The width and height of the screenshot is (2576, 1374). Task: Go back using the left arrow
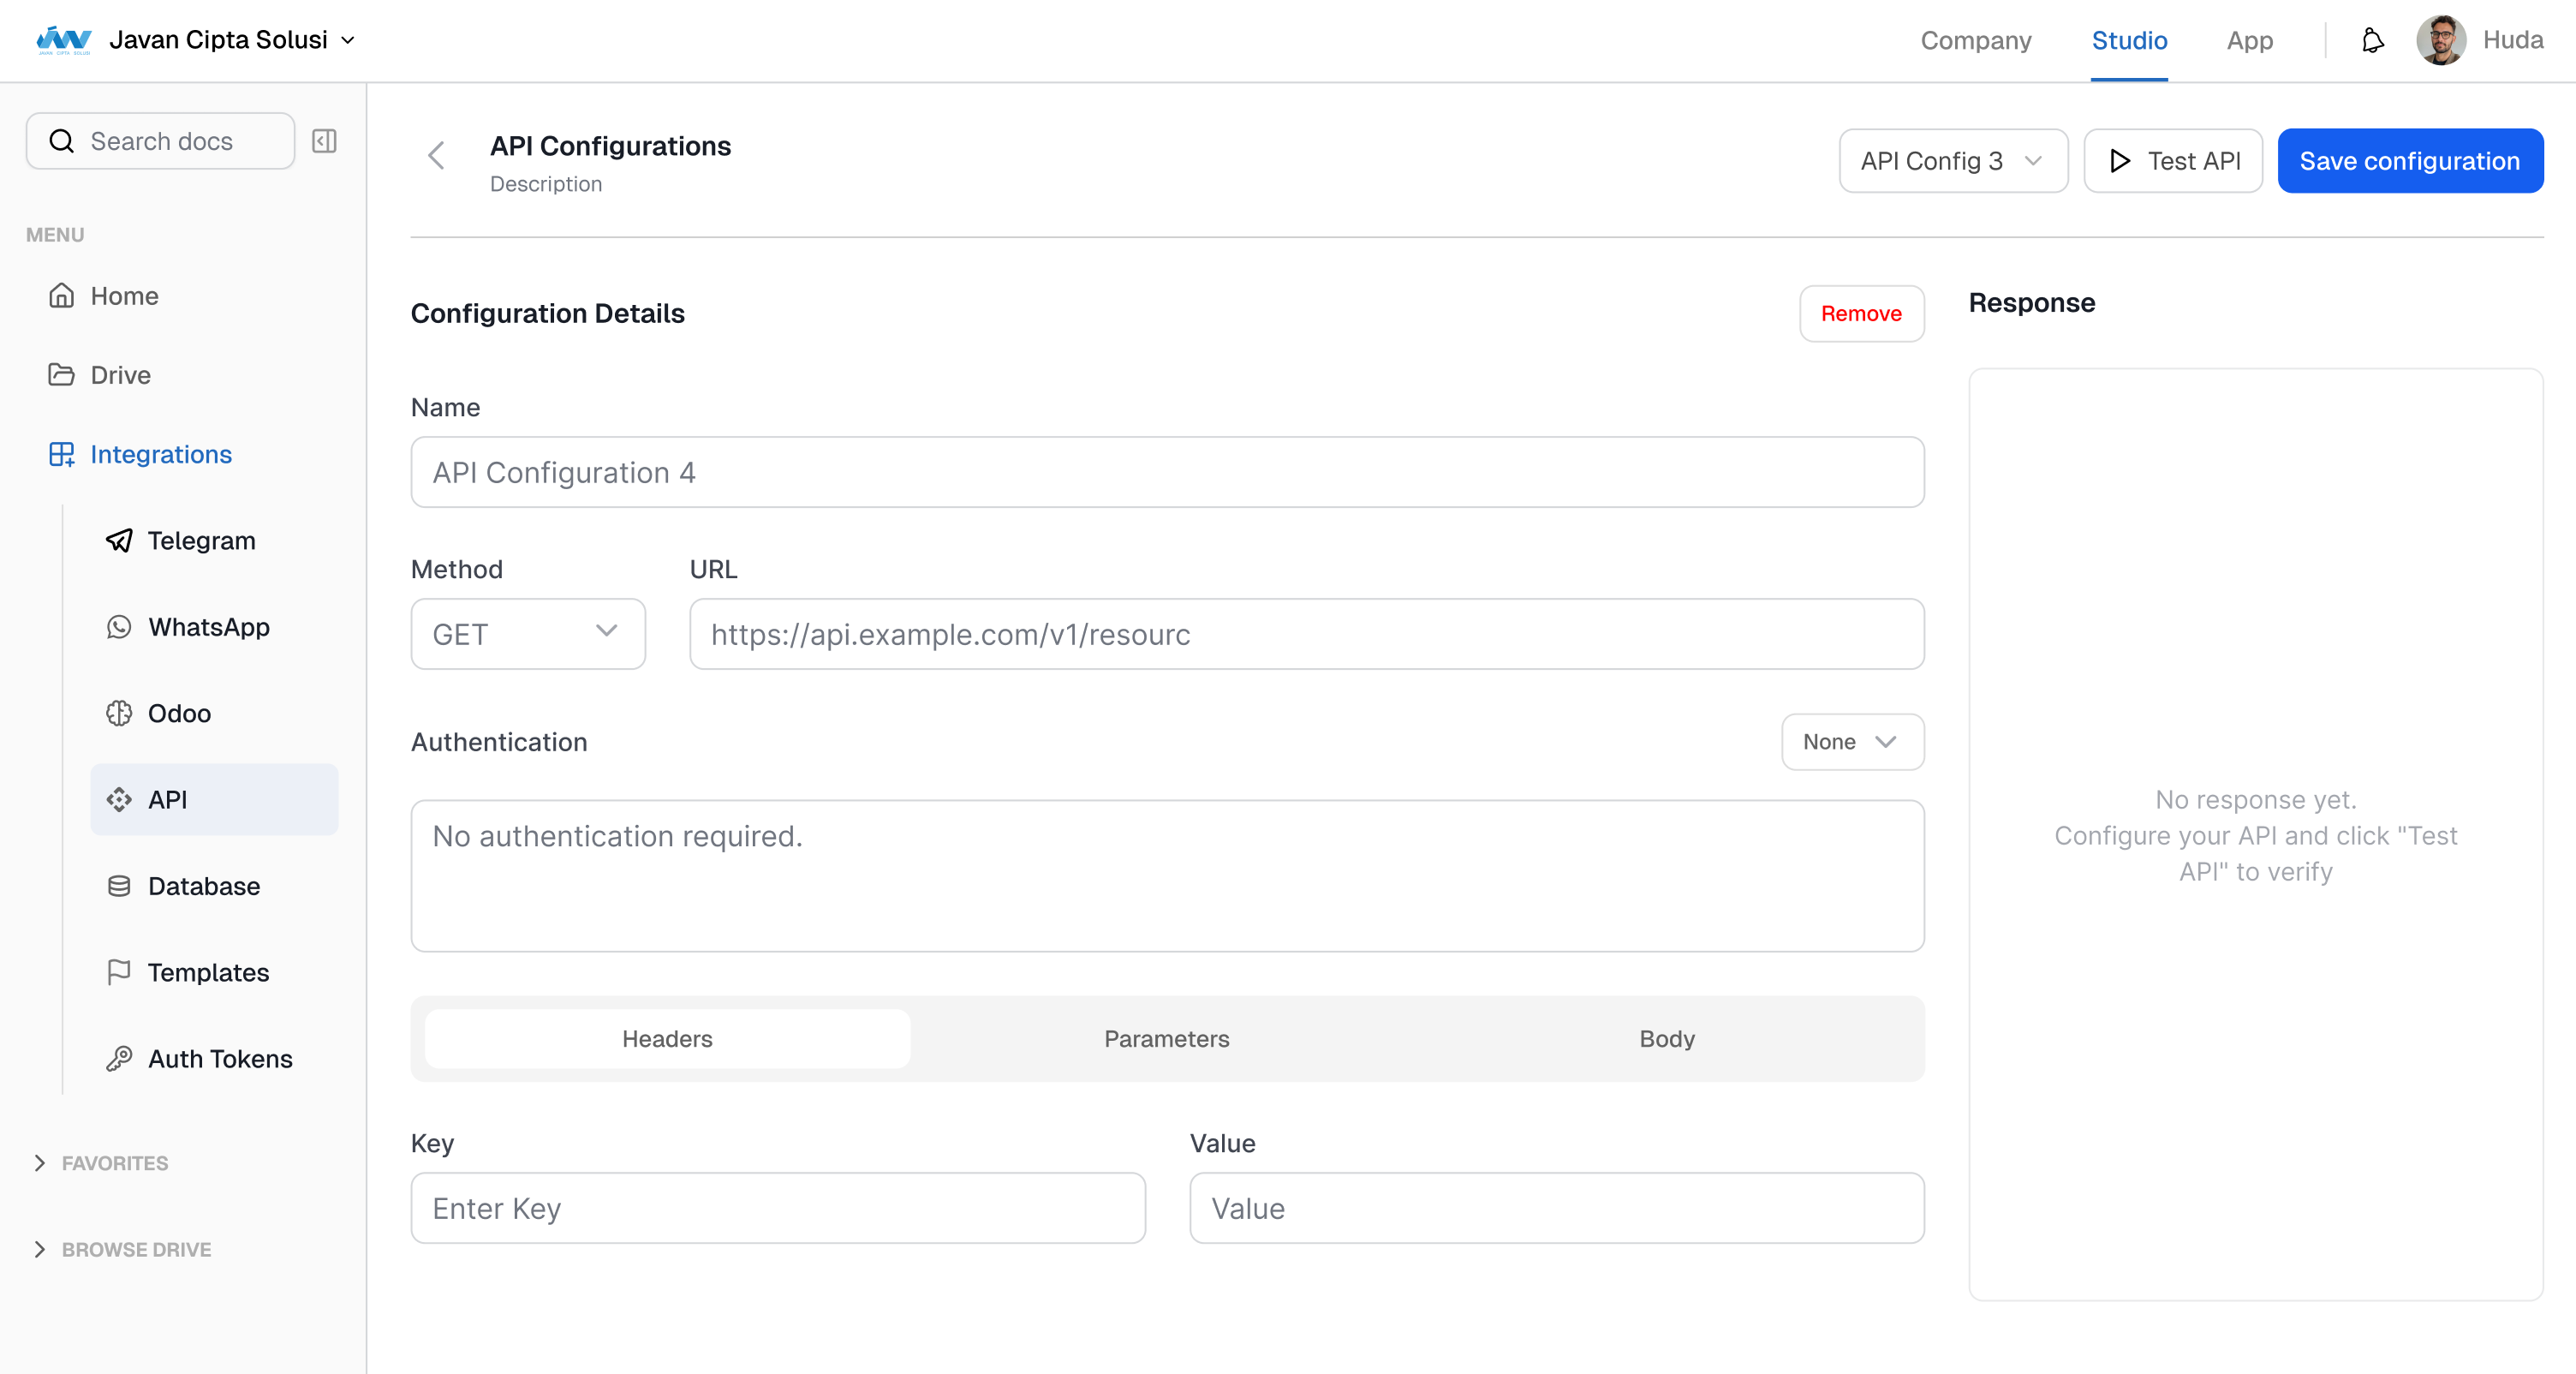pyautogui.click(x=436, y=156)
